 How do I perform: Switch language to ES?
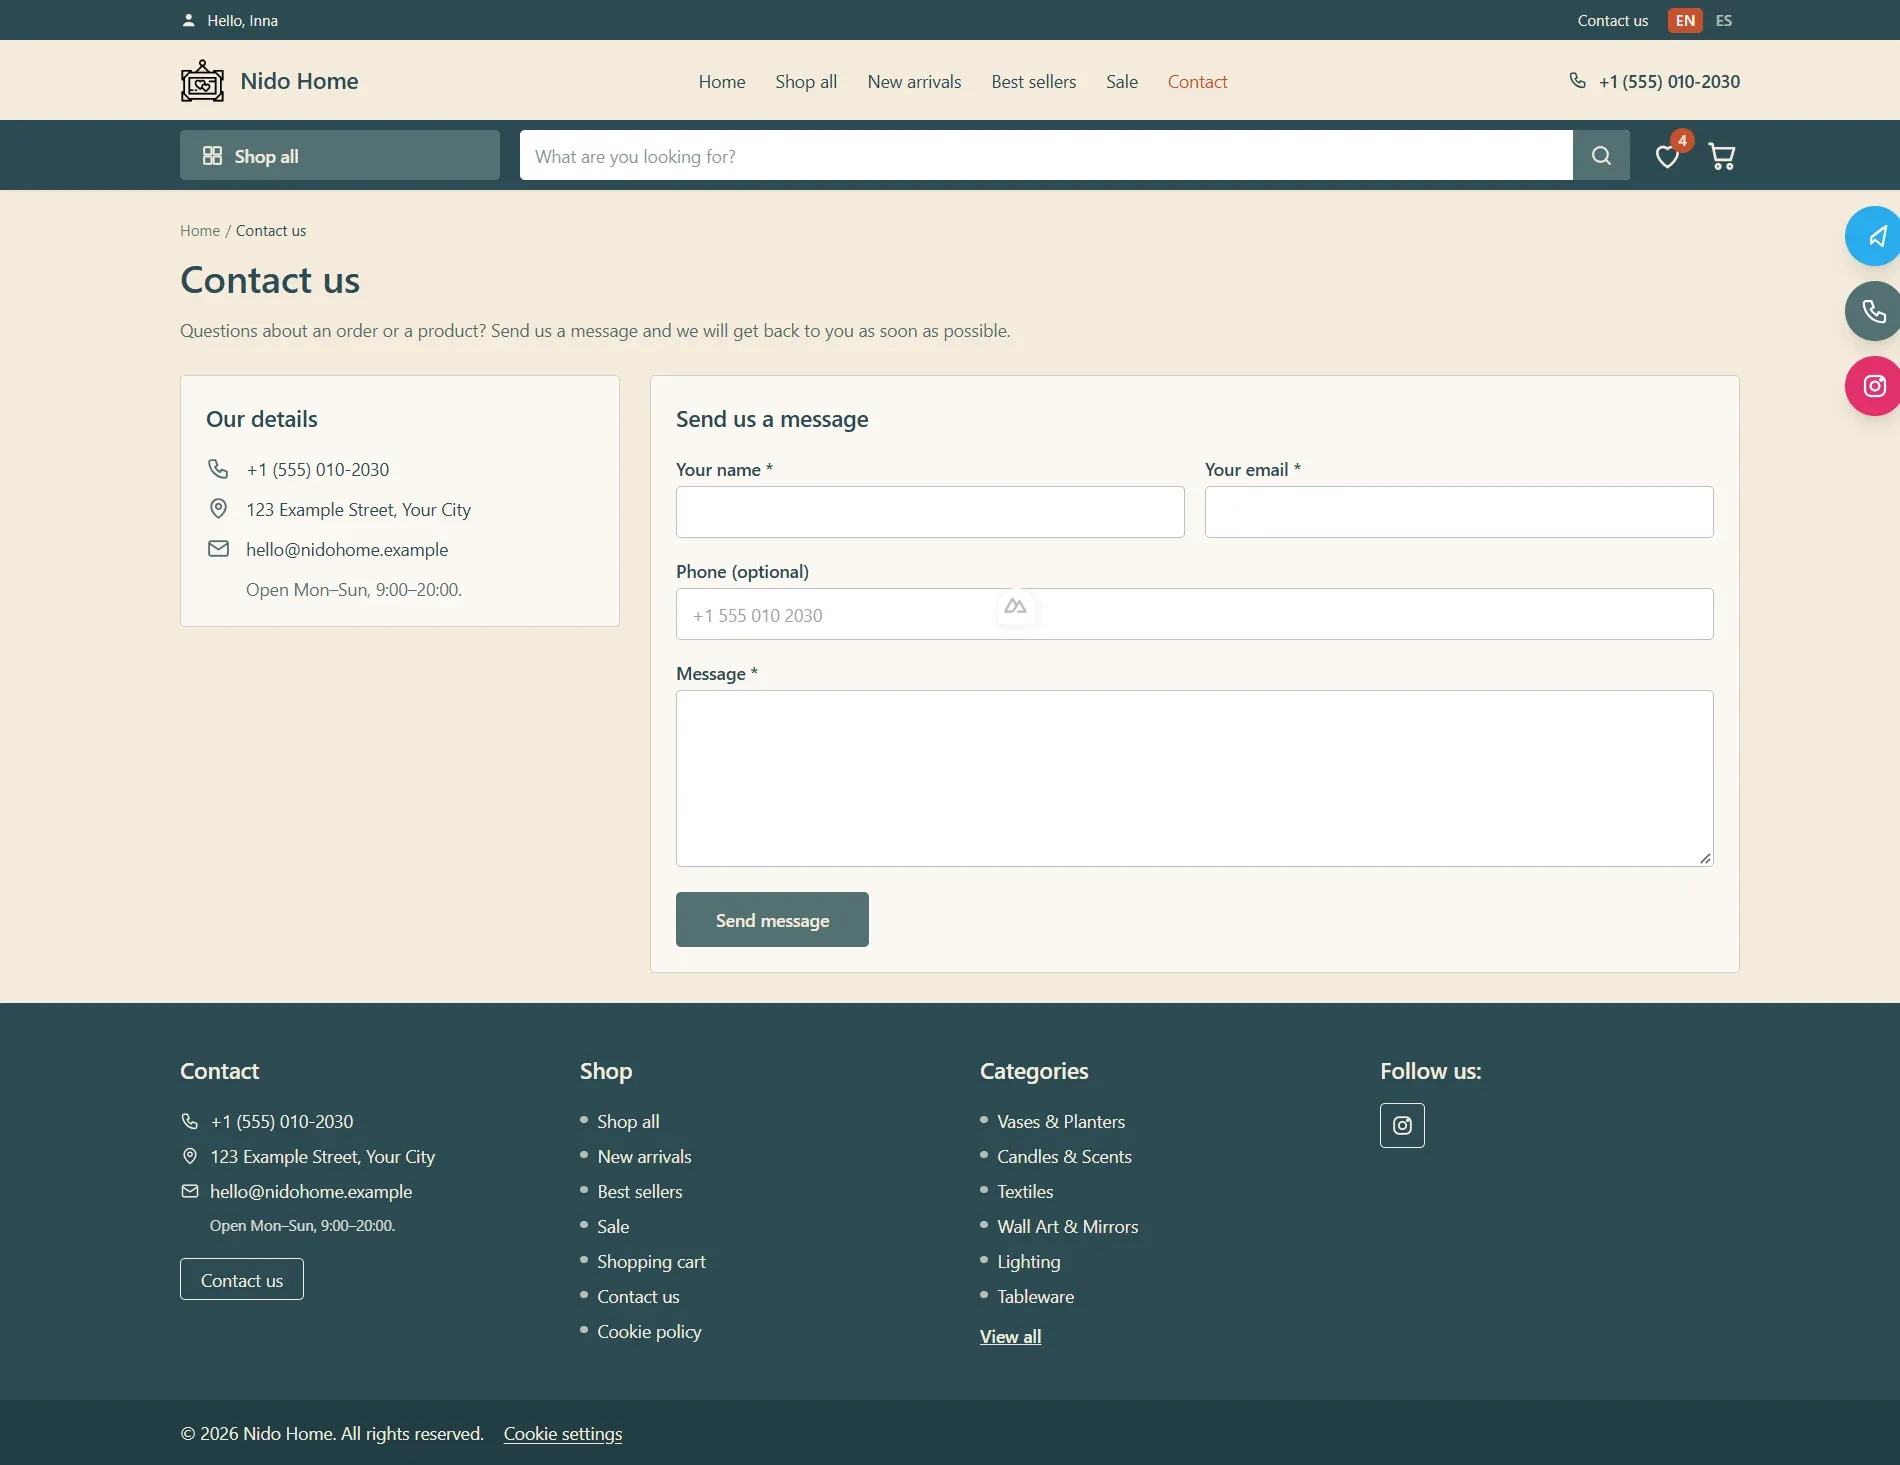pyautogui.click(x=1724, y=20)
